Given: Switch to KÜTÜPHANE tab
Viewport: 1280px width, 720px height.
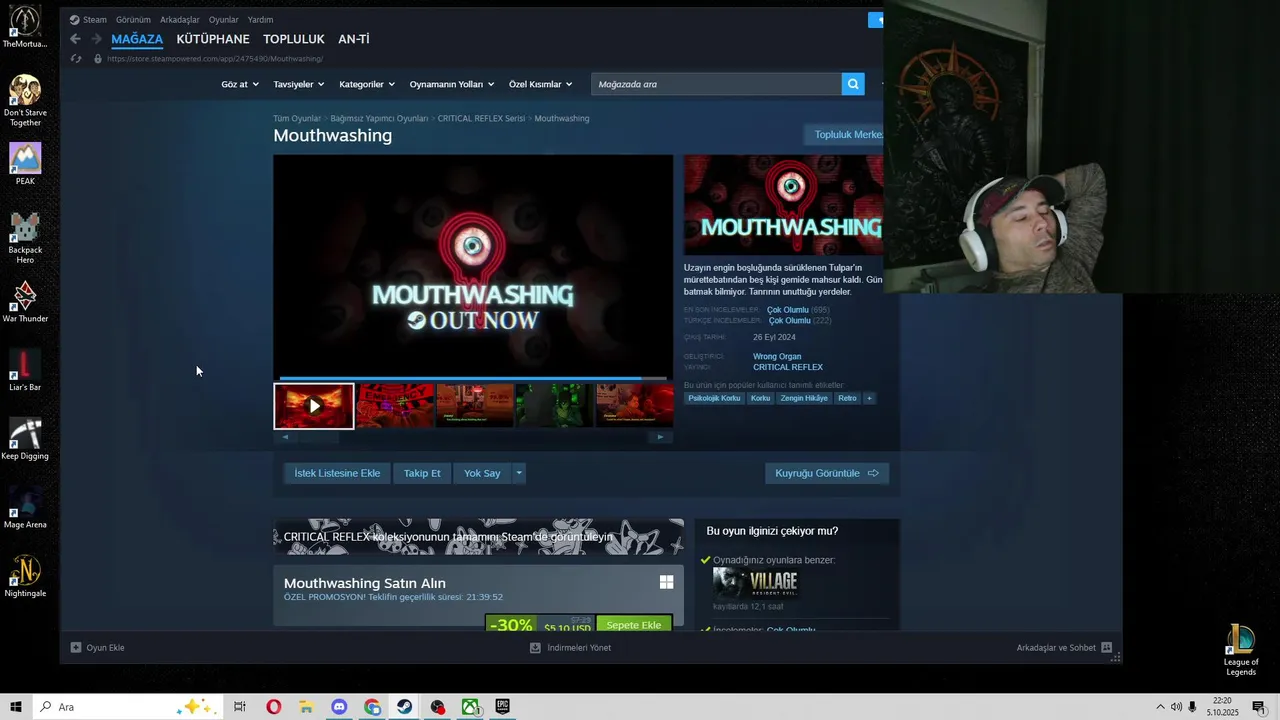Looking at the screenshot, I should click(x=213, y=39).
